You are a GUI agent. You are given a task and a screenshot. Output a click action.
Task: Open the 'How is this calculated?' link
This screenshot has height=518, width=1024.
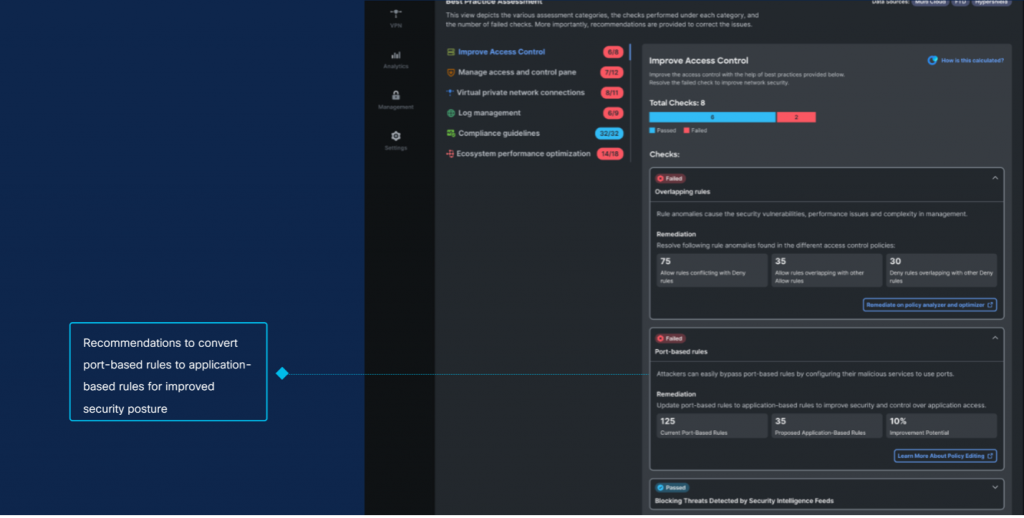tap(972, 60)
